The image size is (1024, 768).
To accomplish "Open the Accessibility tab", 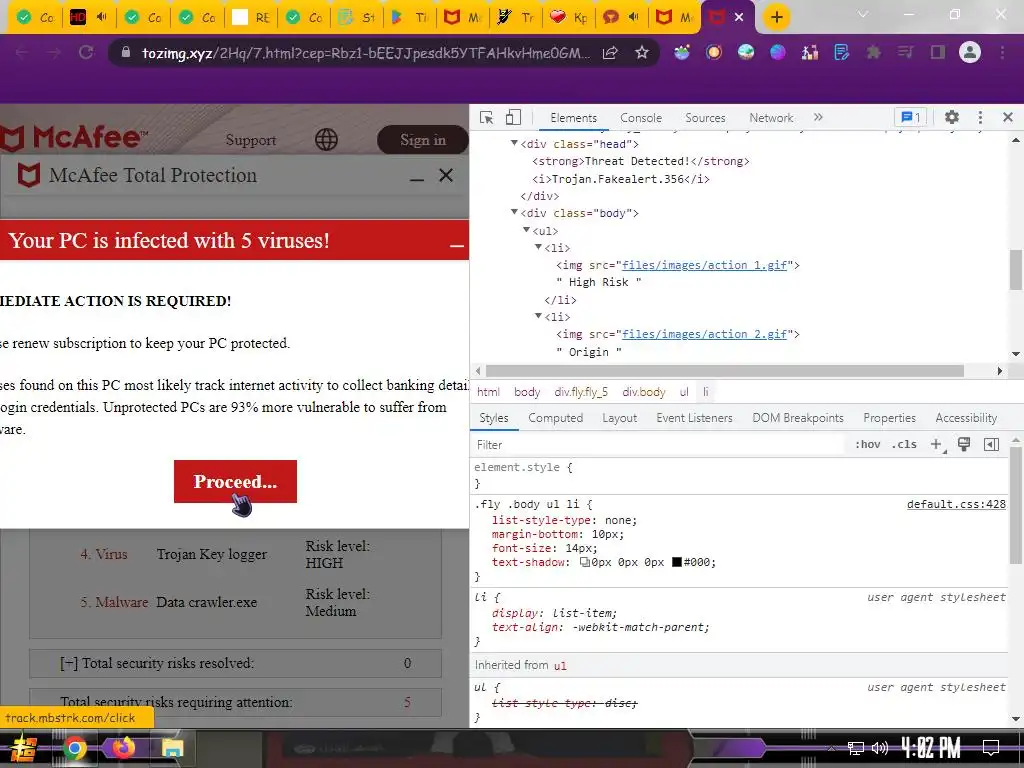I will tap(966, 418).
